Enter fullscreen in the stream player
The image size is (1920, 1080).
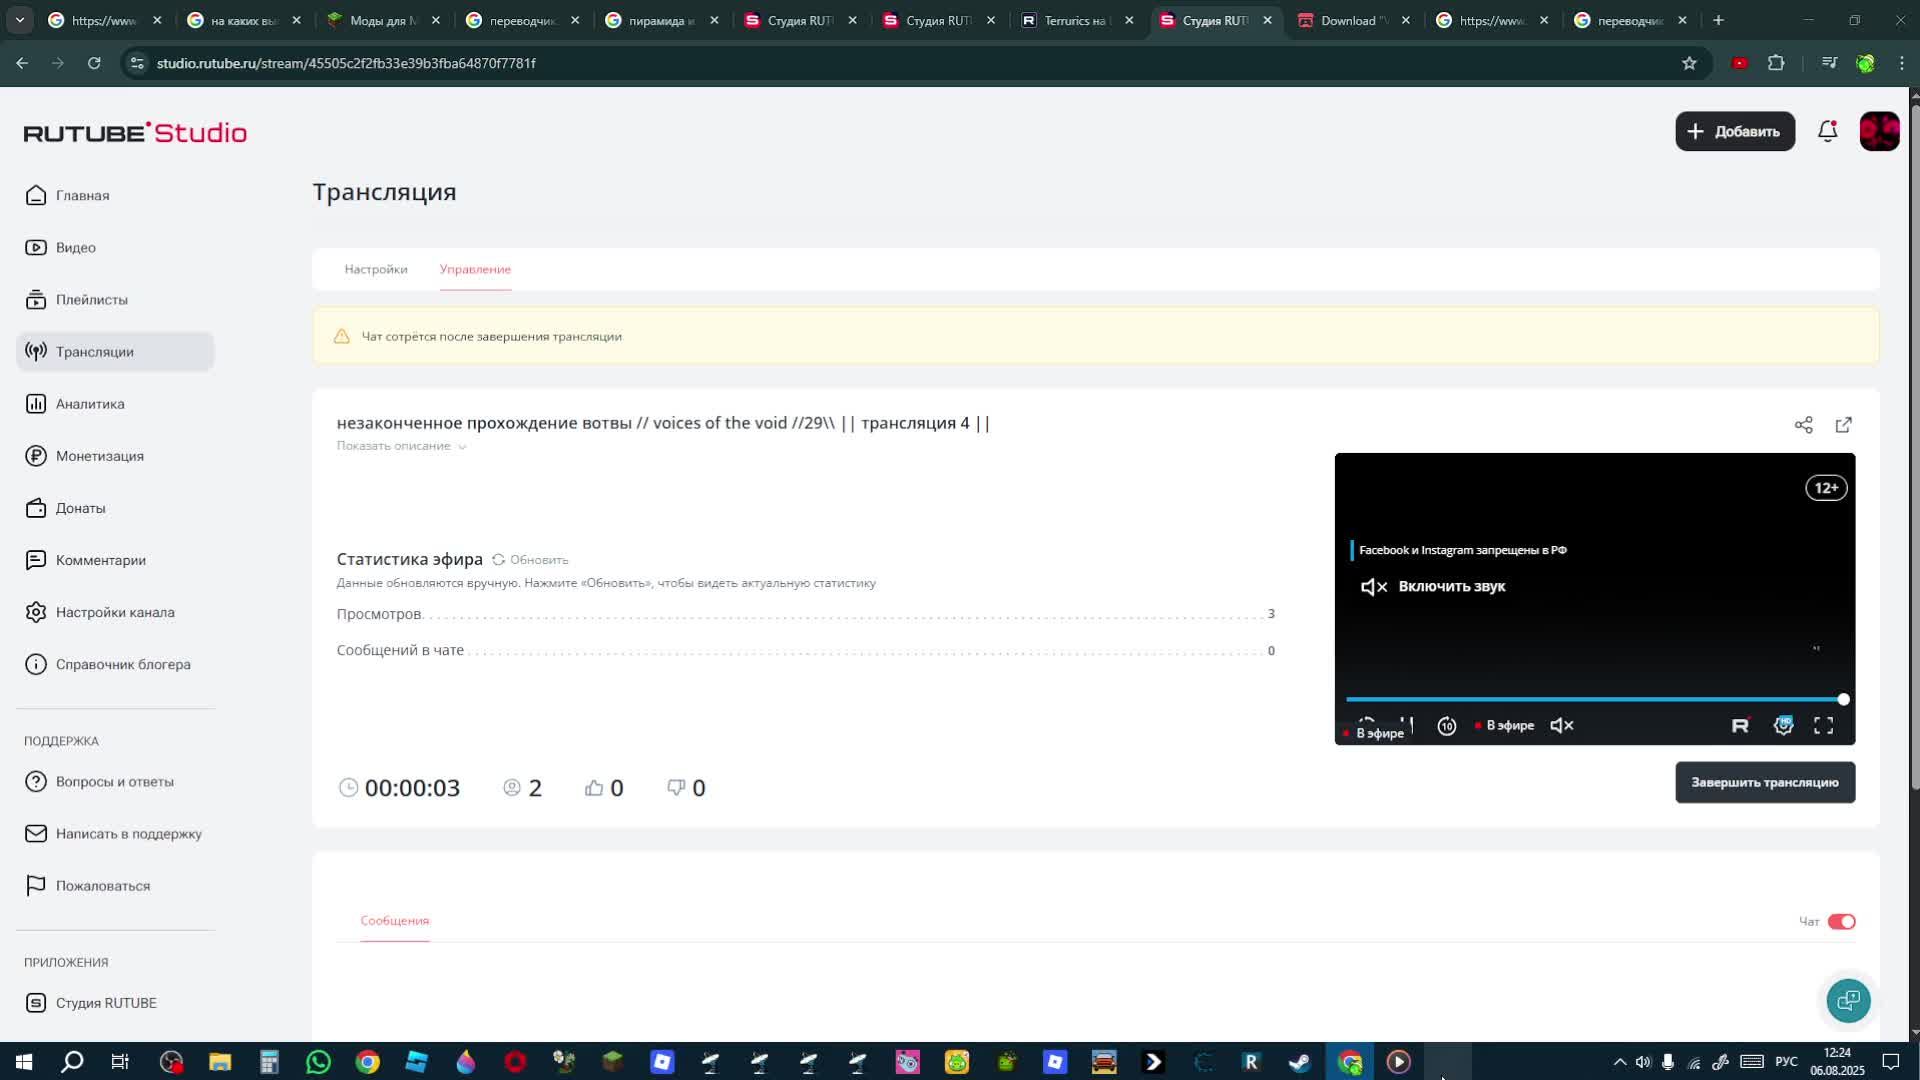1823,726
